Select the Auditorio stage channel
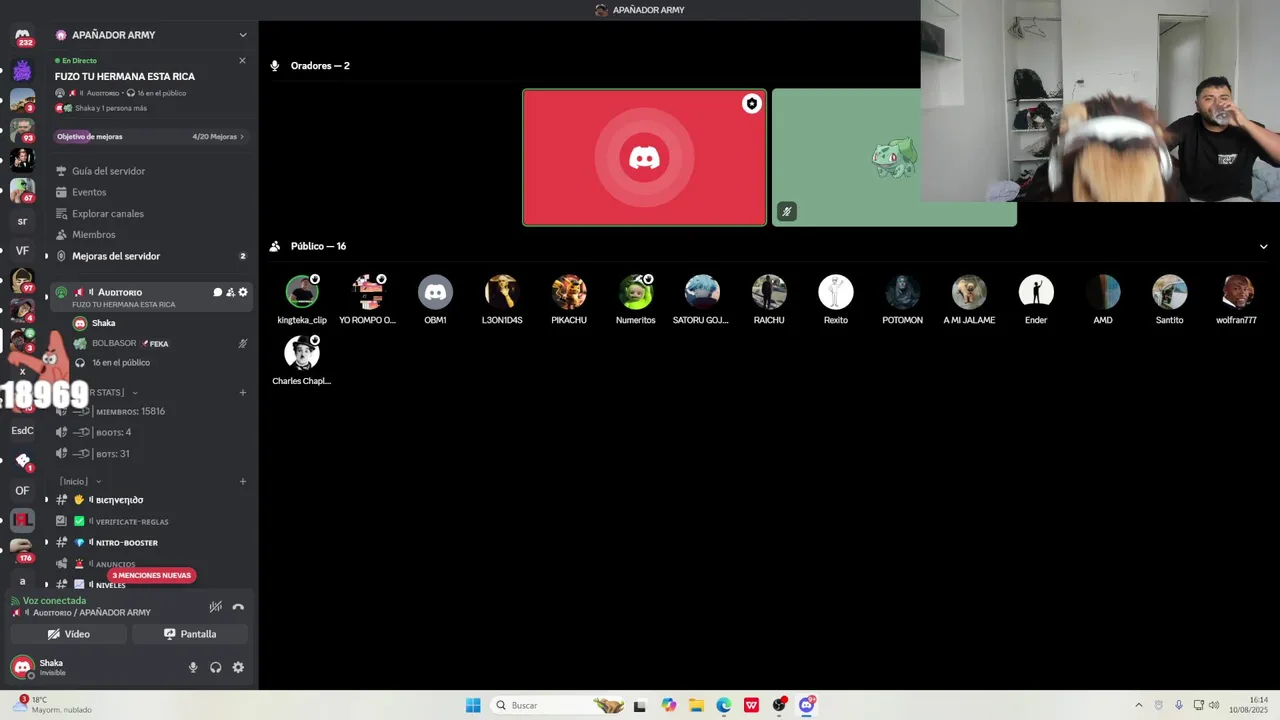The image size is (1280, 720). click(150, 297)
